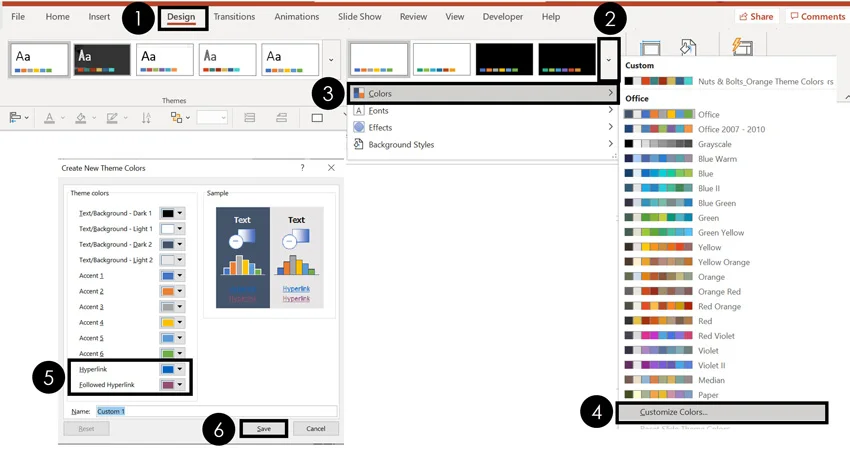This screenshot has width=850, height=453.
Task: Open the Design ribbon tab
Action: pyautogui.click(x=181, y=17)
